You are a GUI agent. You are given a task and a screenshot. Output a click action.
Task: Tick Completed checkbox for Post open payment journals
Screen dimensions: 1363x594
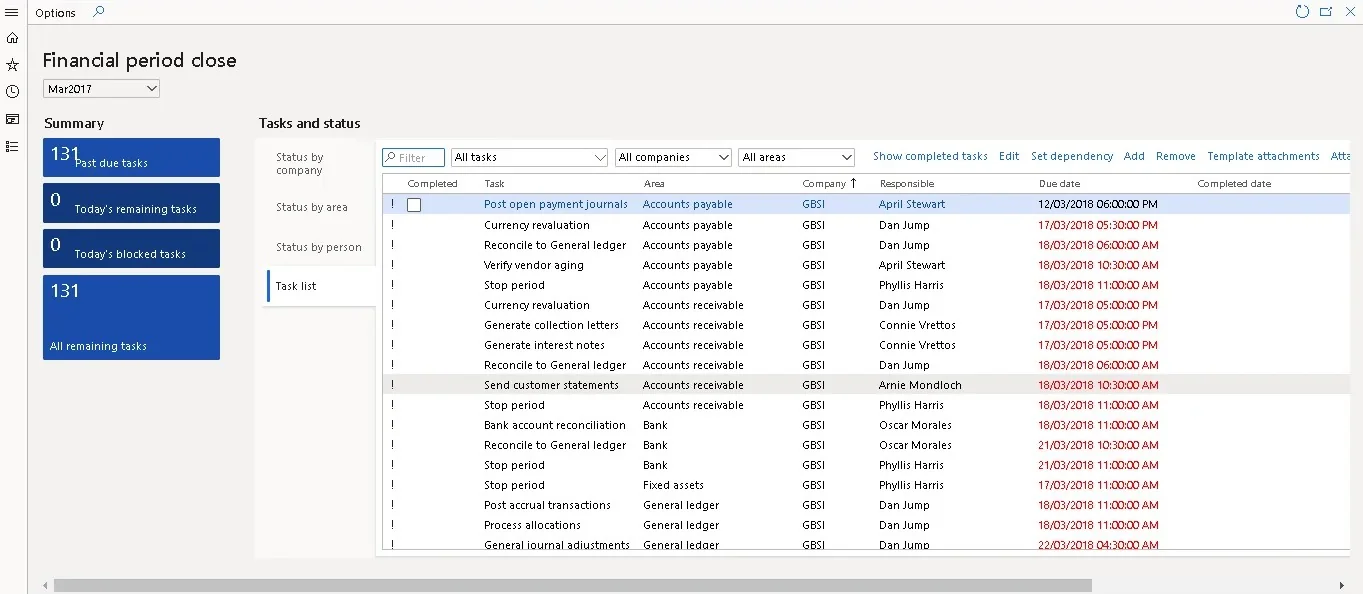pyautogui.click(x=414, y=204)
